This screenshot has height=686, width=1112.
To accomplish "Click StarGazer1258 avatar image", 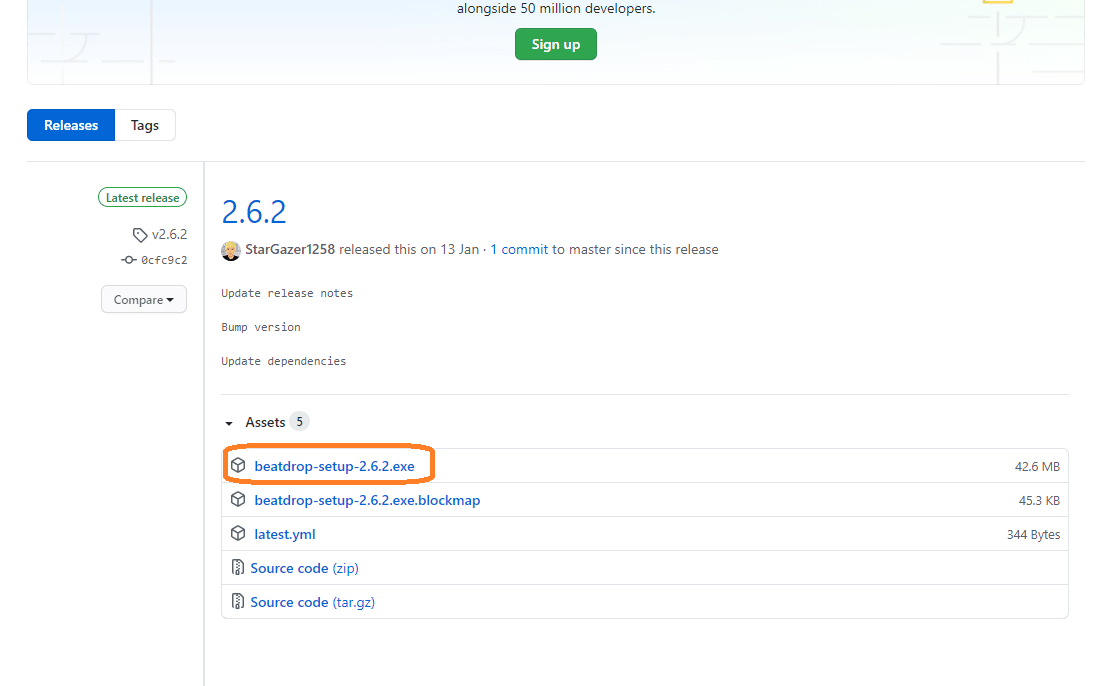I will (x=230, y=250).
